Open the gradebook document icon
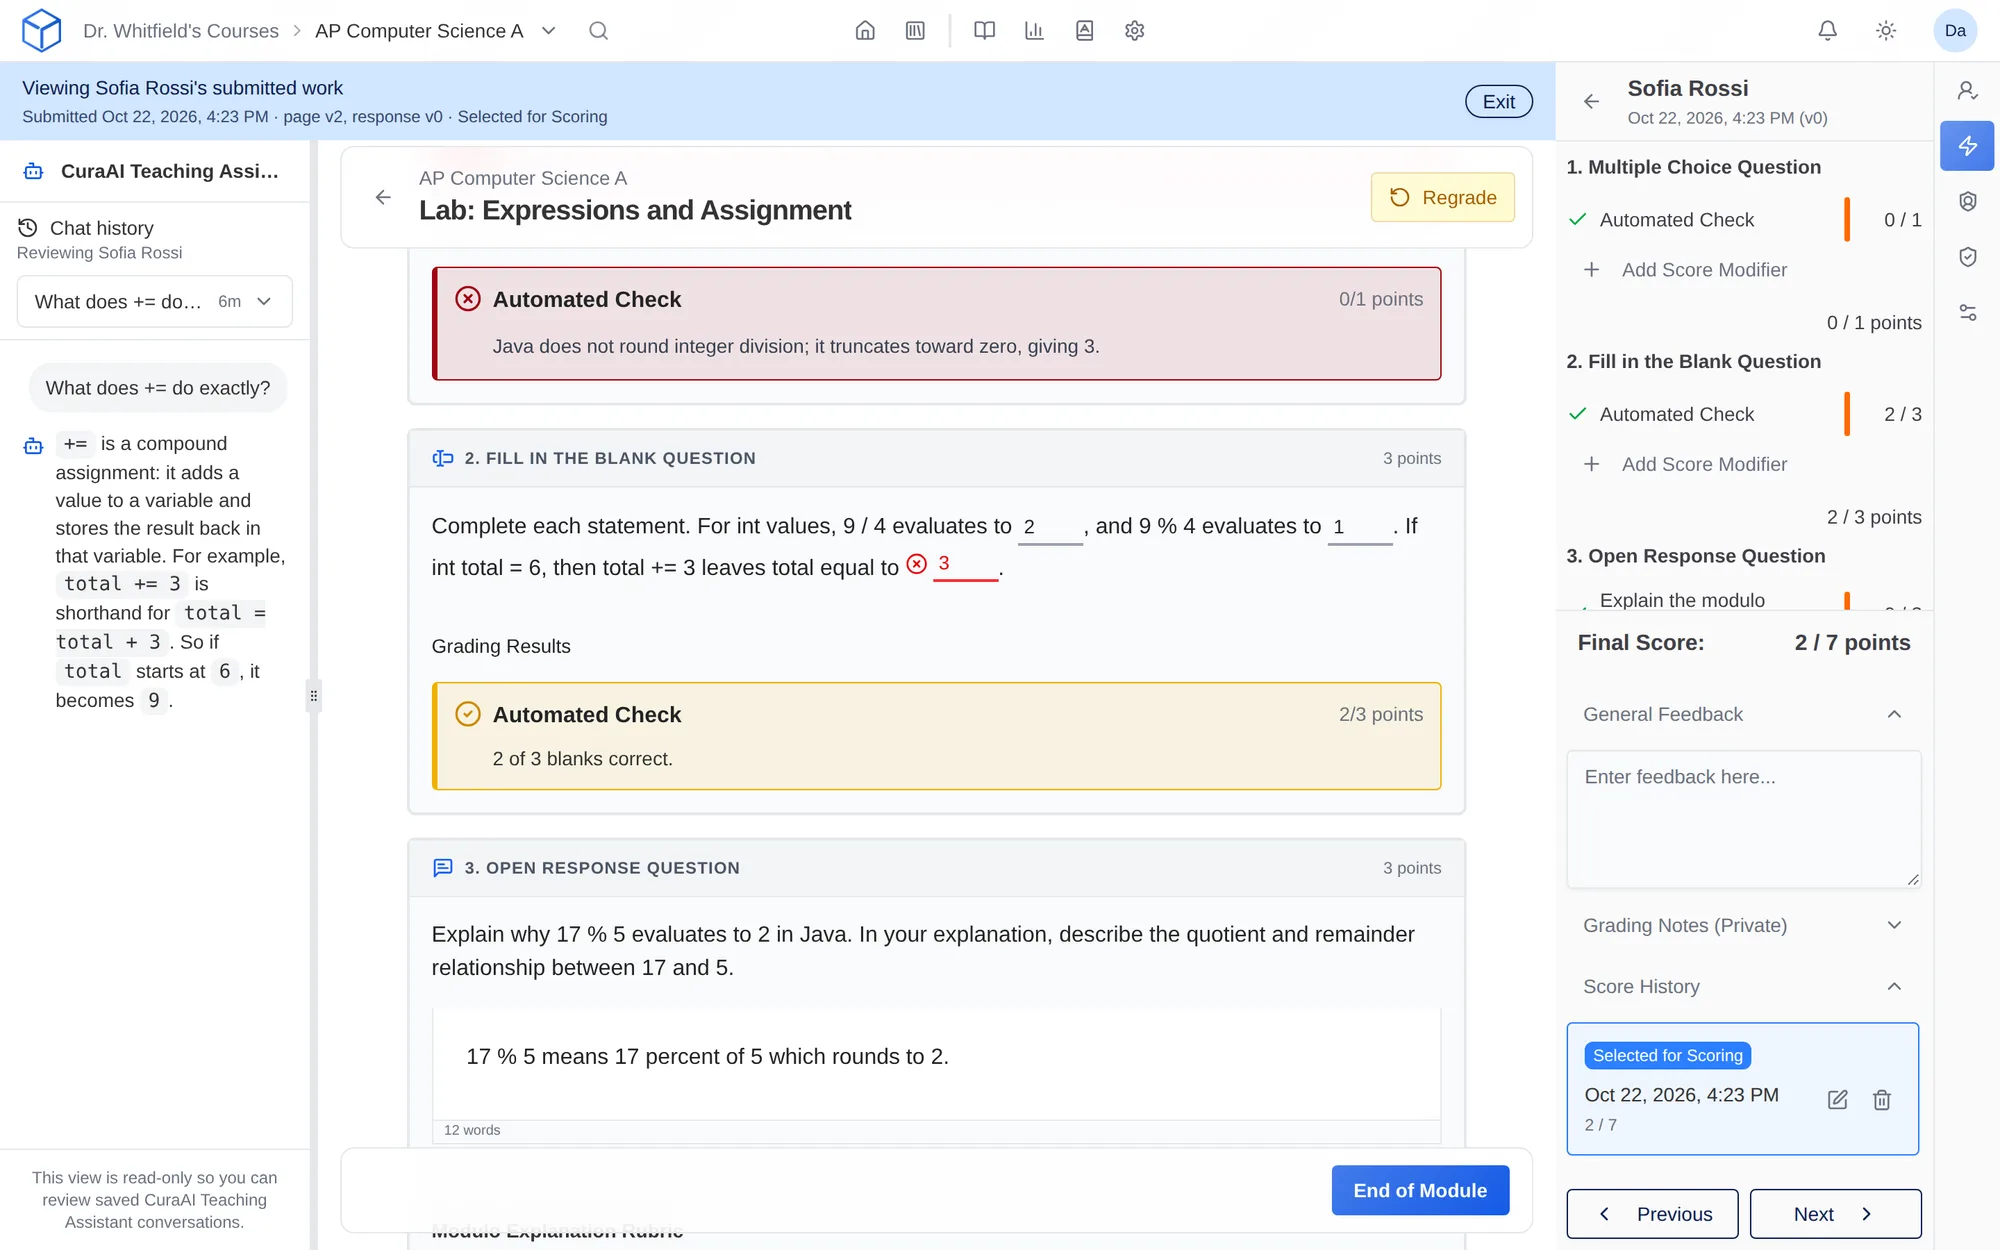The image size is (2000, 1250). point(1084,31)
